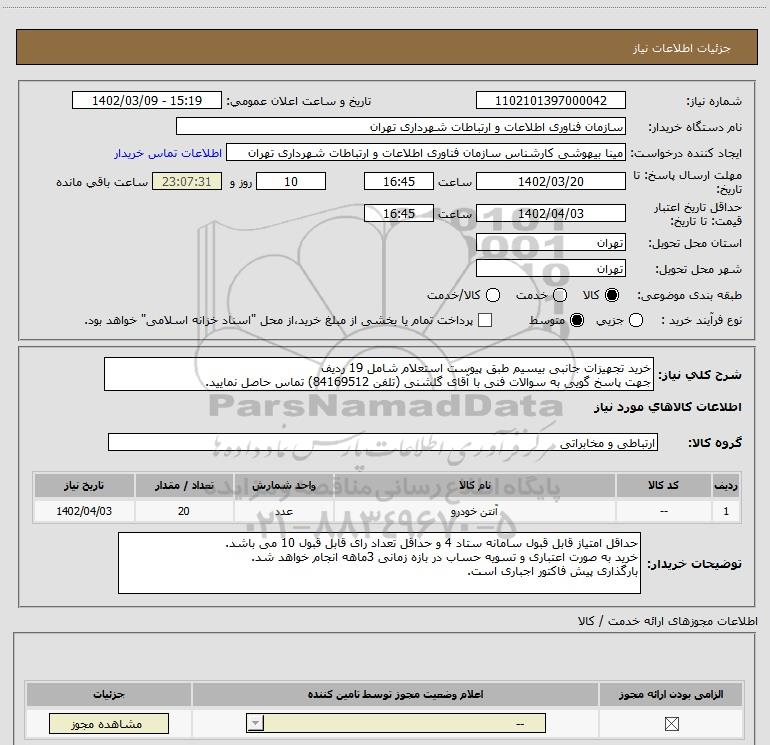Click the response deadline date 1402/03/20
This screenshot has height=745, width=770.
click(551, 182)
